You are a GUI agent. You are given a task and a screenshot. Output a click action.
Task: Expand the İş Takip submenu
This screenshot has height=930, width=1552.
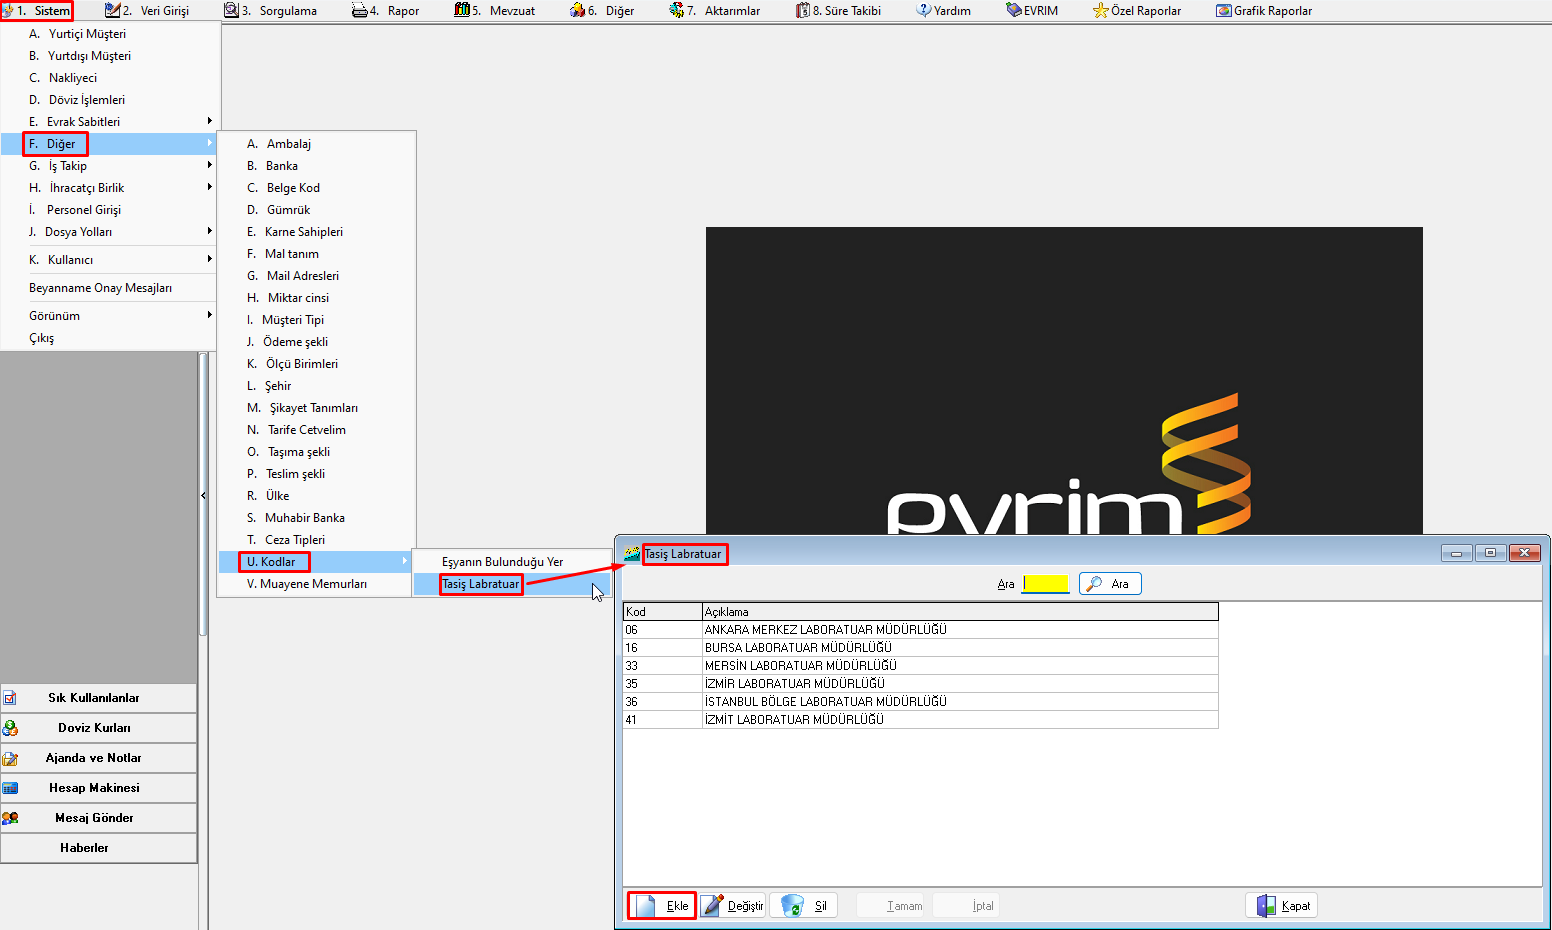click(110, 166)
